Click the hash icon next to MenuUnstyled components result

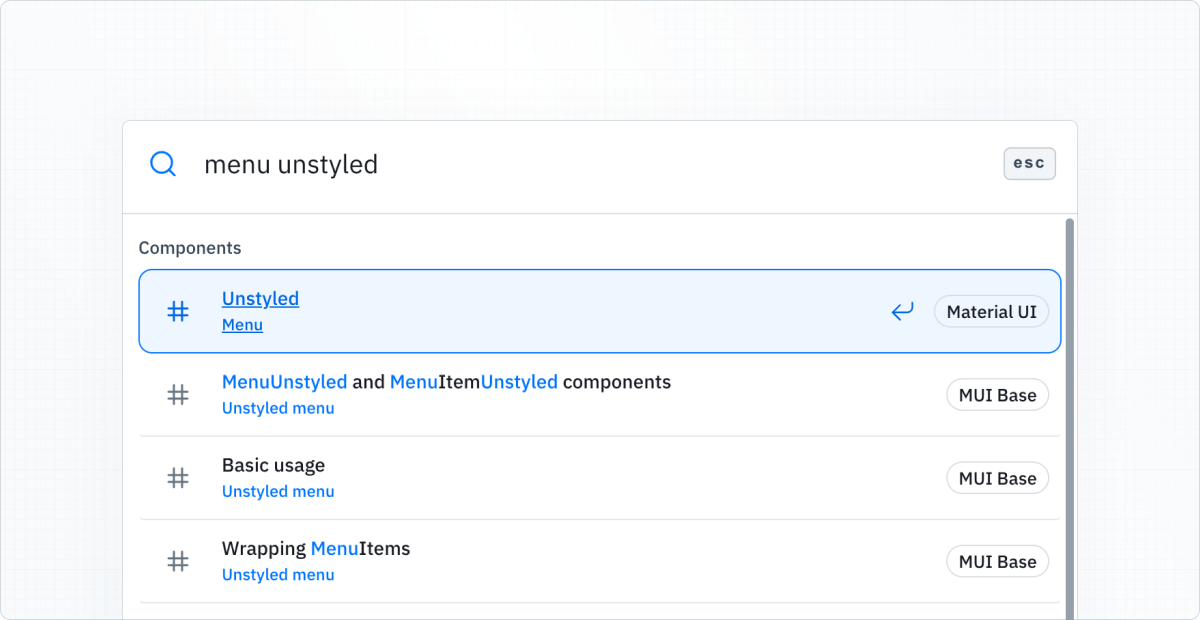click(177, 394)
